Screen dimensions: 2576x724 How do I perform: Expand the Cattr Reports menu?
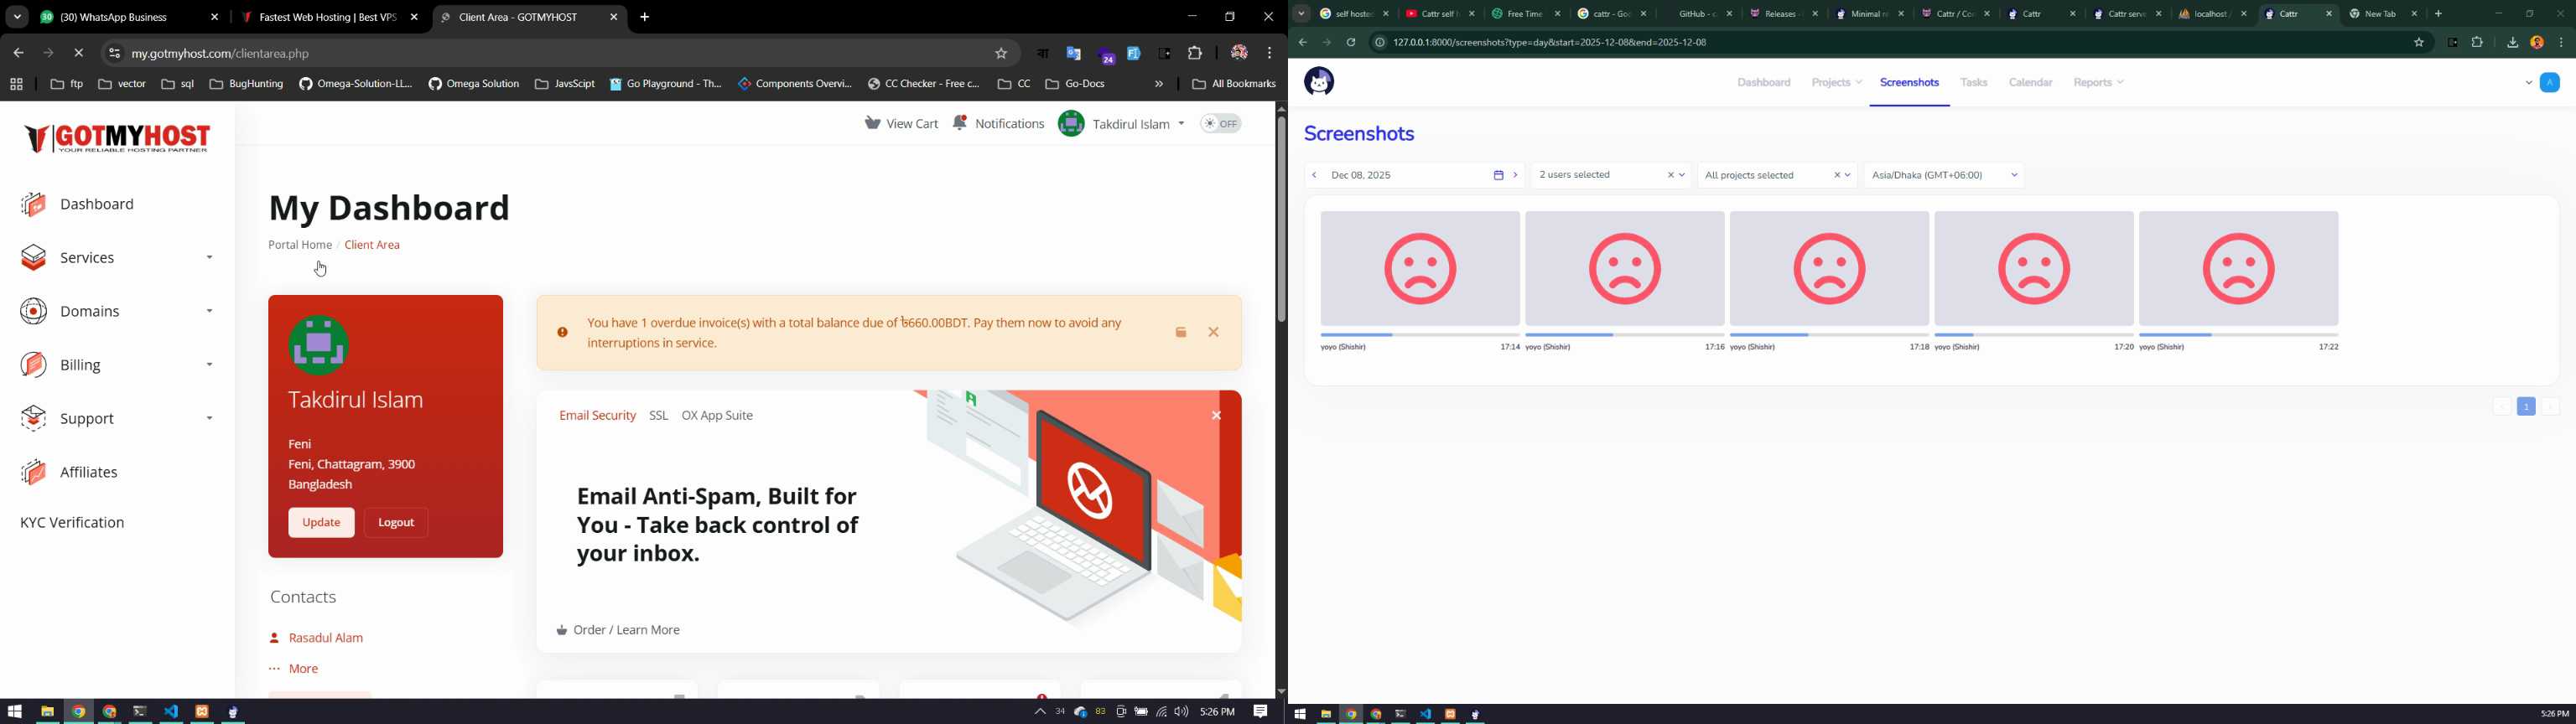tap(2099, 83)
